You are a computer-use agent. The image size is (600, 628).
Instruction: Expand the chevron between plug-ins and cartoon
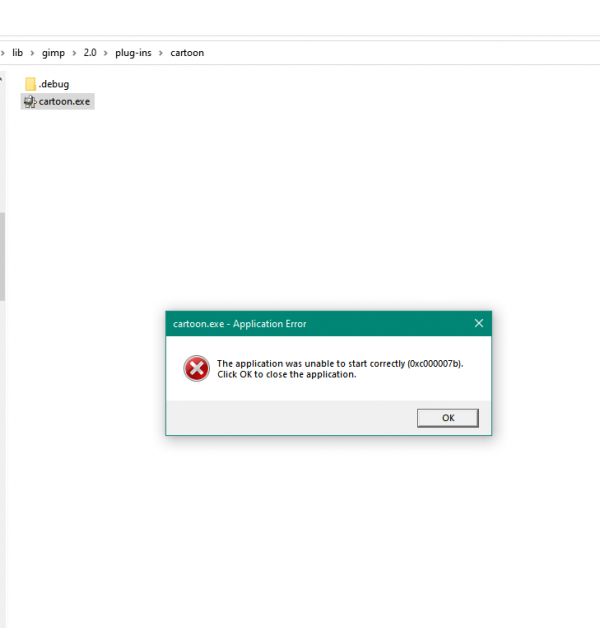coord(161,53)
